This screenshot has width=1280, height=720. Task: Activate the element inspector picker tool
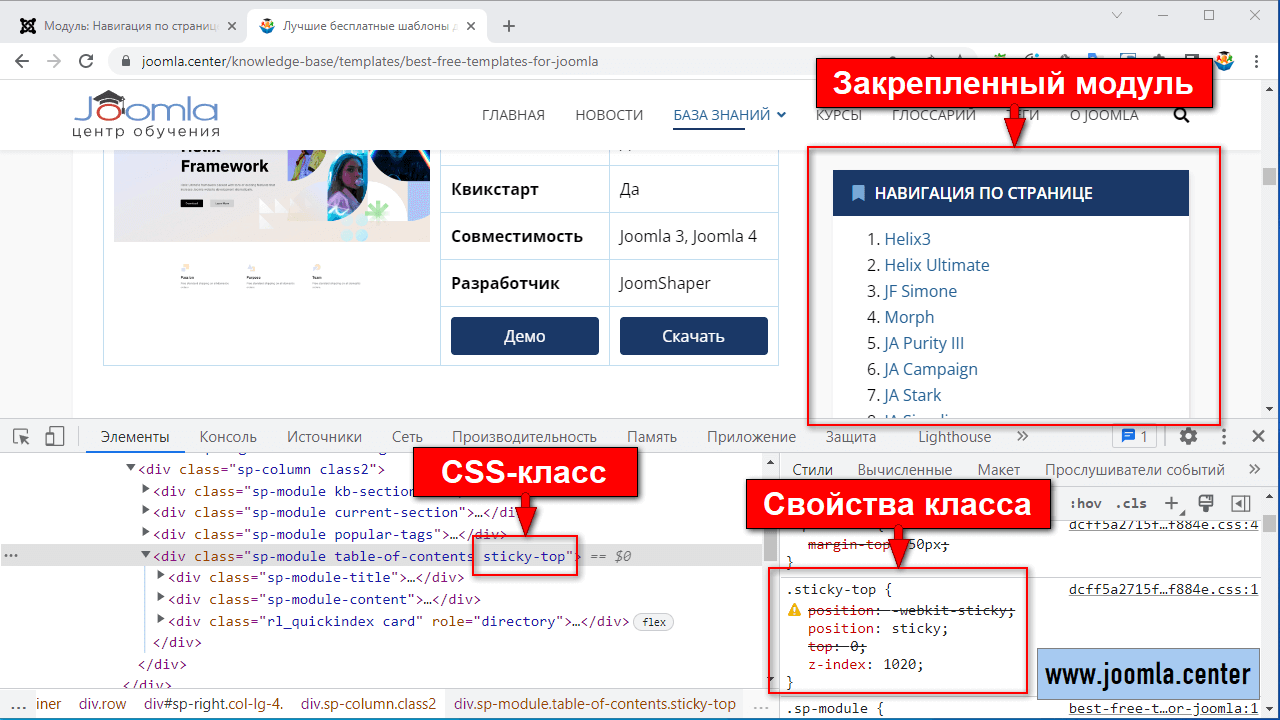point(21,436)
